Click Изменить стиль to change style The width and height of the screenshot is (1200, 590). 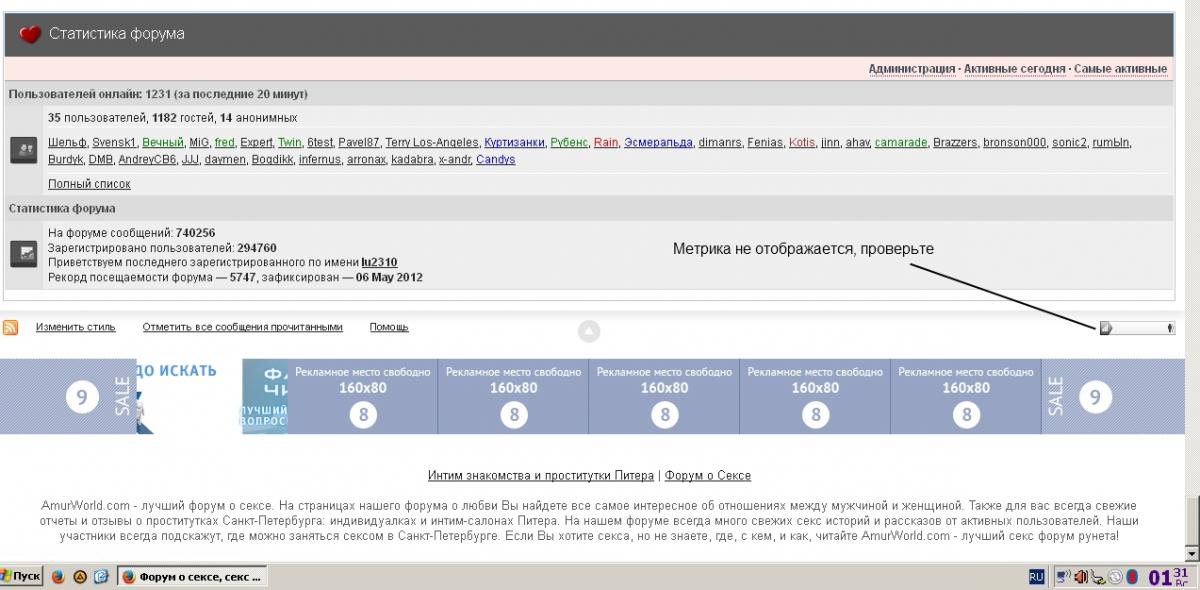coord(76,327)
